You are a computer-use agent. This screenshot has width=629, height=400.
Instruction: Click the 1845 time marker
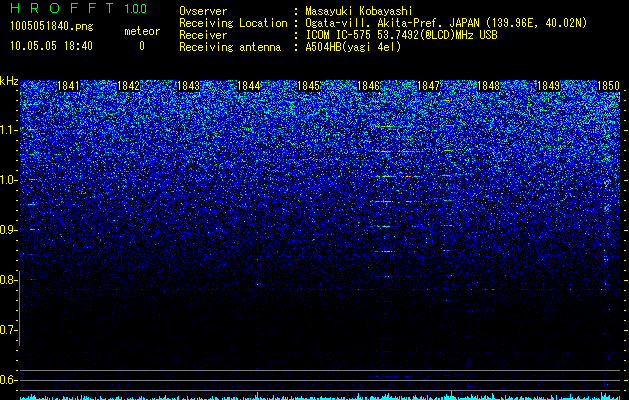click(308, 85)
